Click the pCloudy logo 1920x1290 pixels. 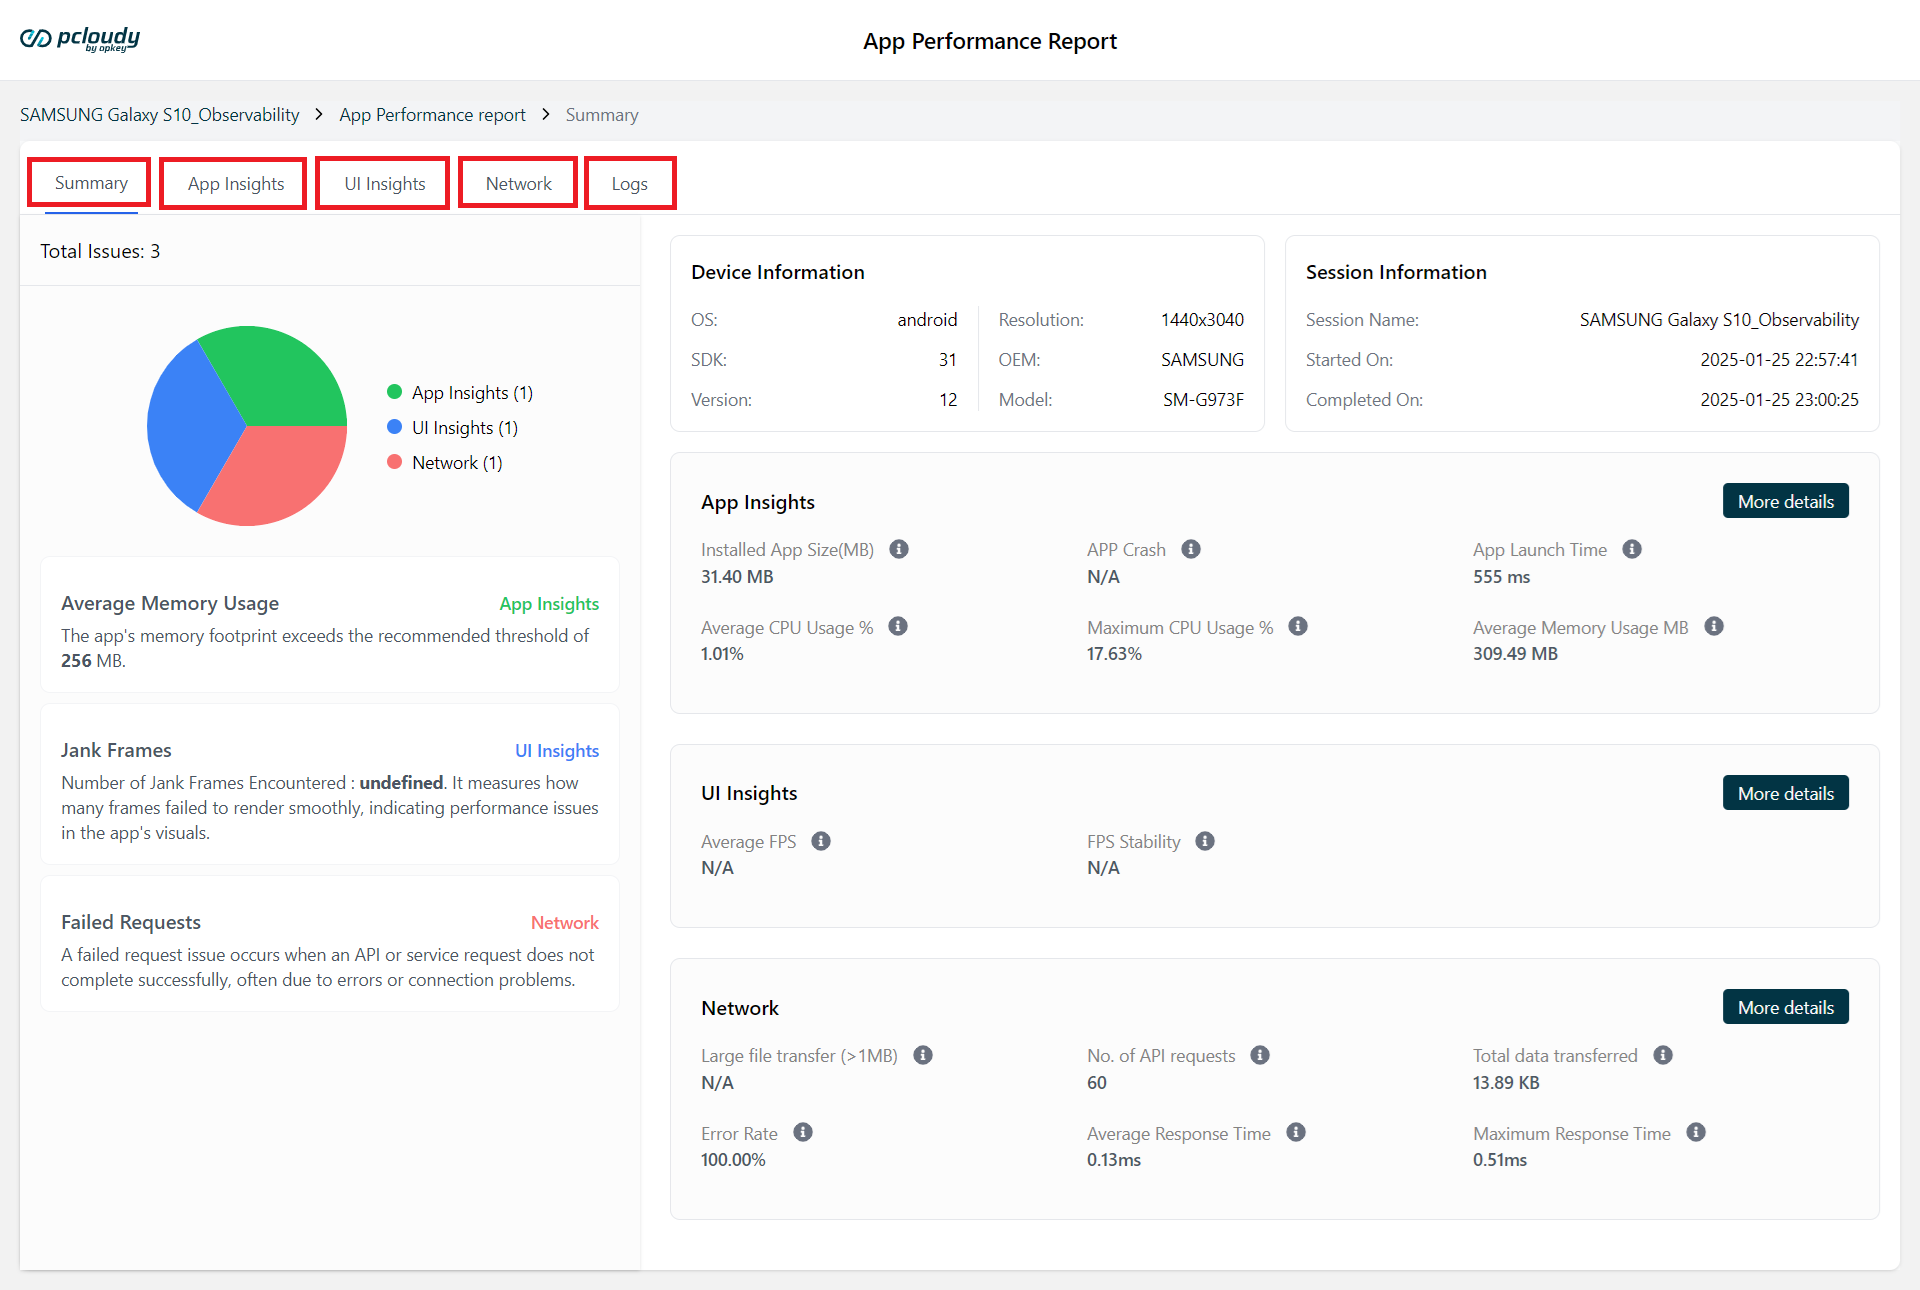[x=80, y=39]
